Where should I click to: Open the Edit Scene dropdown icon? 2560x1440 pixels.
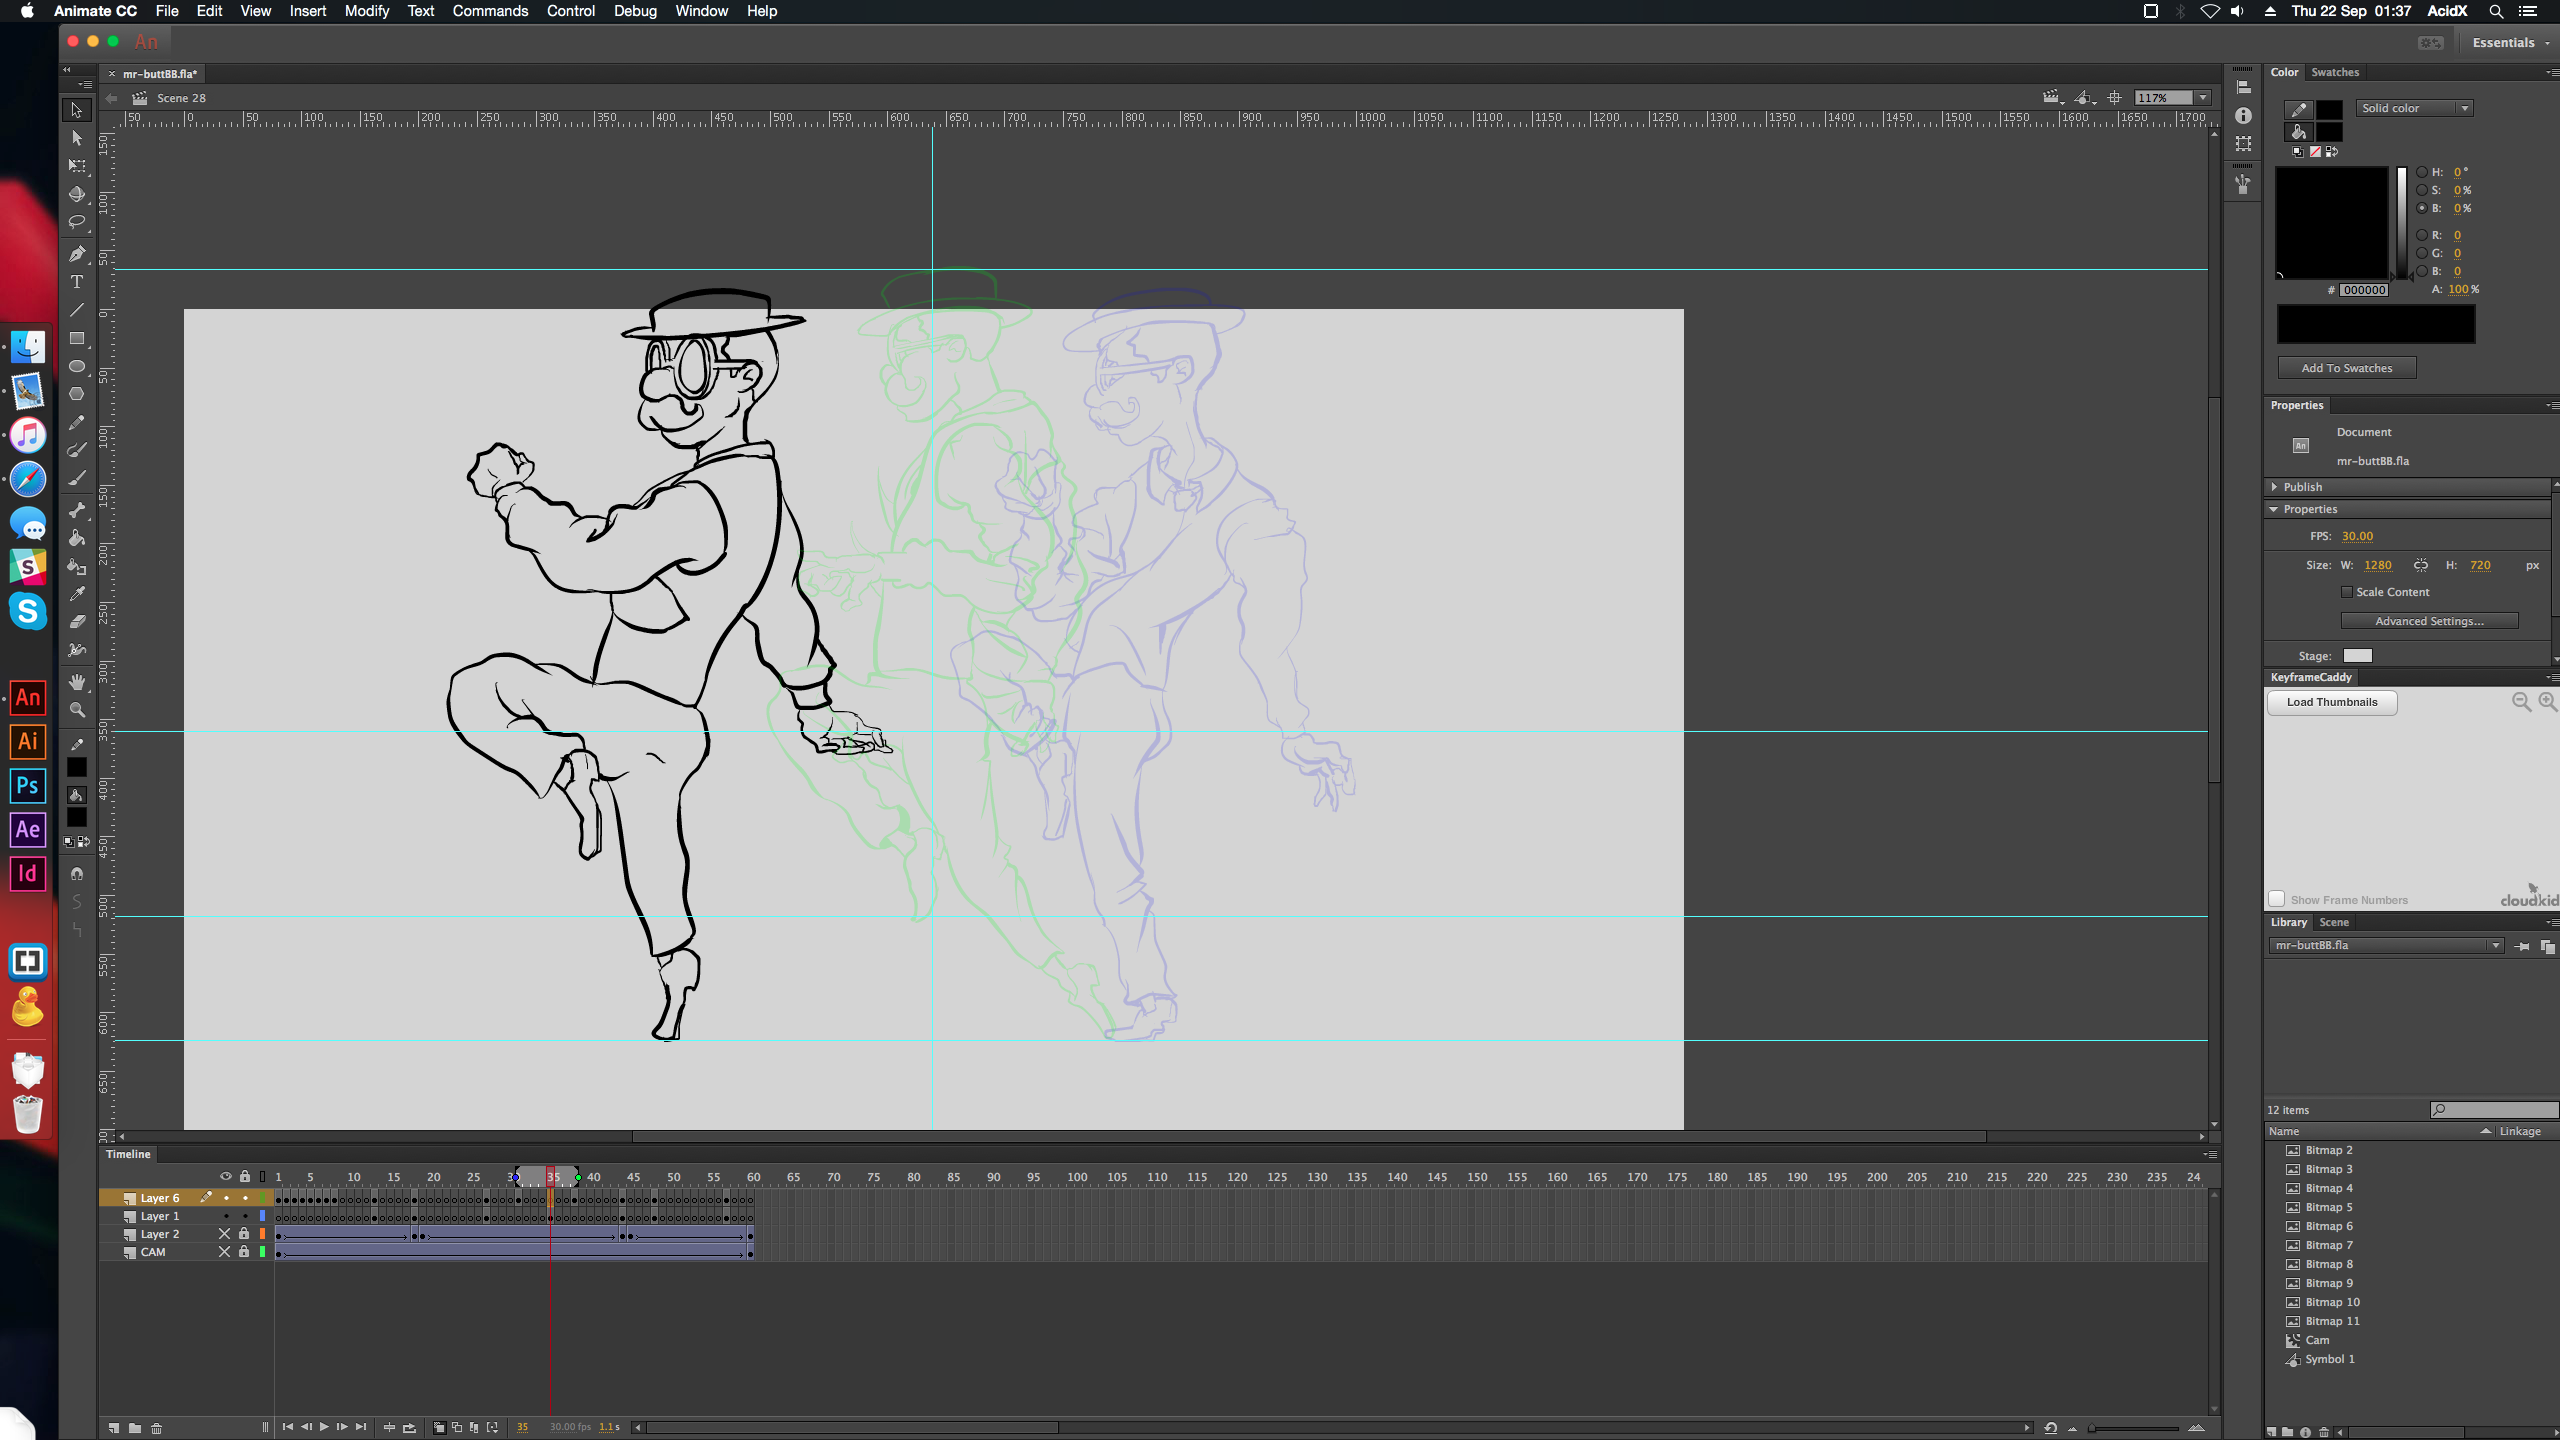click(x=2053, y=98)
